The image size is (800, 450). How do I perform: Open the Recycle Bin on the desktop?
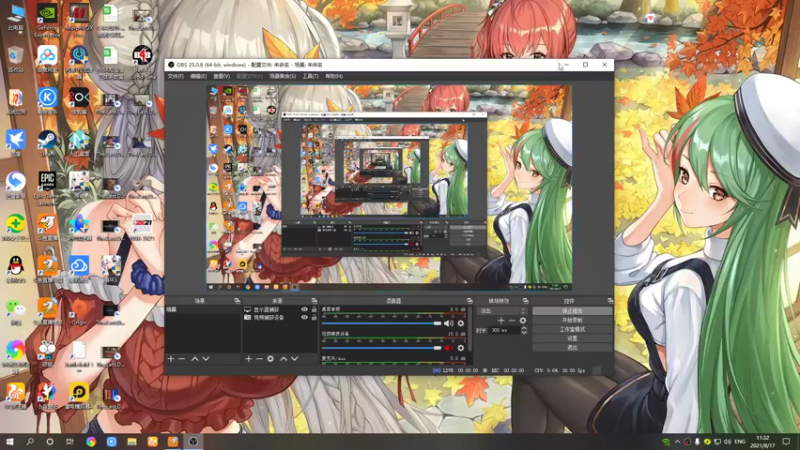pos(16,58)
